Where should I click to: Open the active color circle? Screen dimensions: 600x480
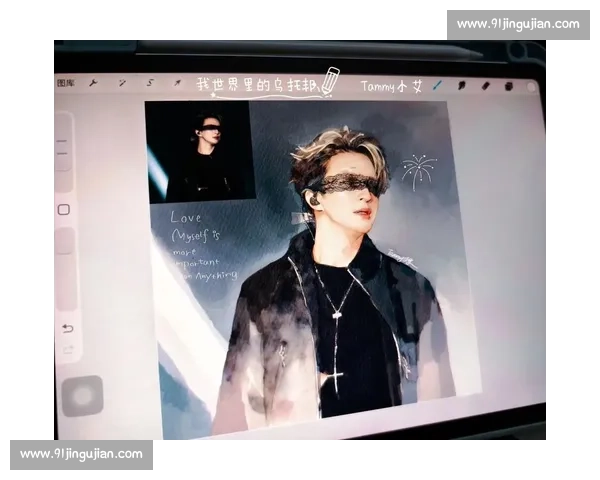[x=532, y=88]
